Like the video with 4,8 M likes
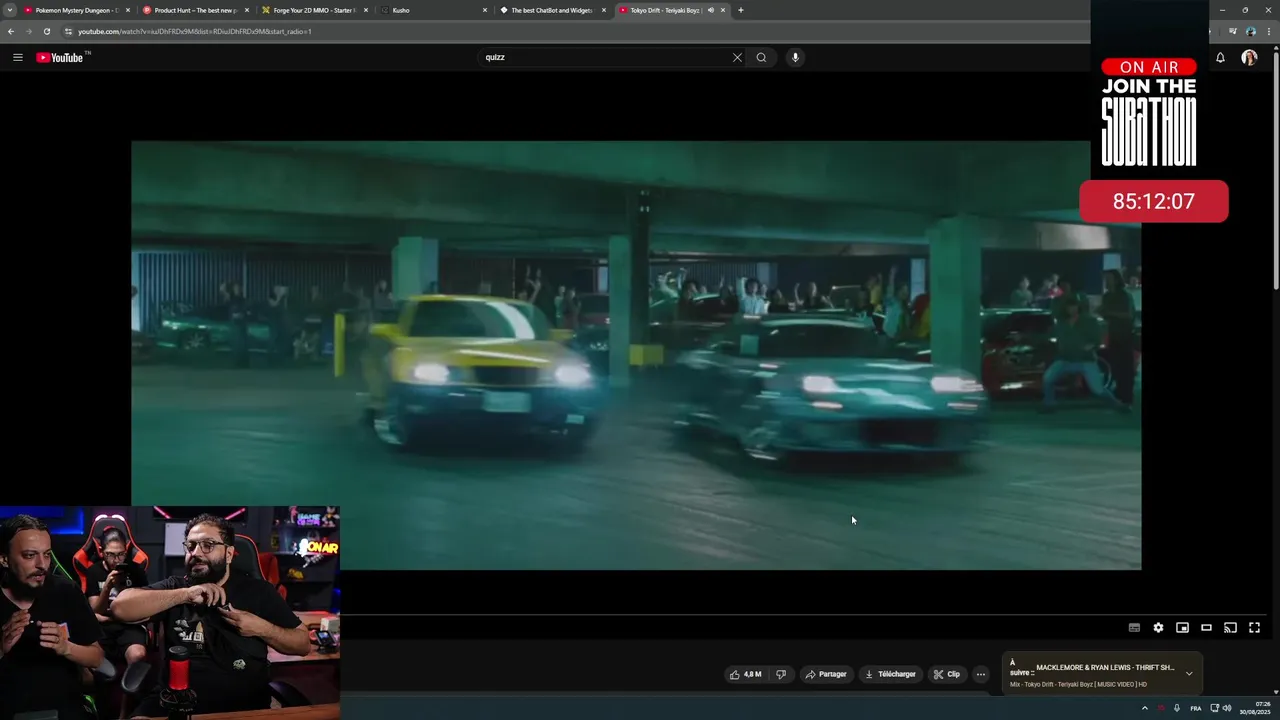The width and height of the screenshot is (1280, 720). click(745, 674)
